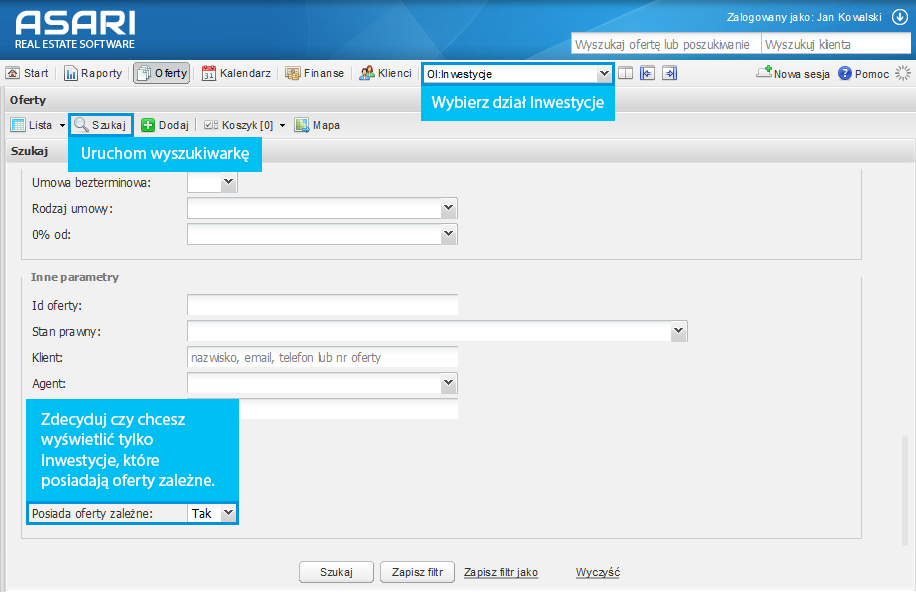This screenshot has width=916, height=592.
Task: Click the logout arrow icon beside Jan Kowalski
Action: tap(899, 18)
